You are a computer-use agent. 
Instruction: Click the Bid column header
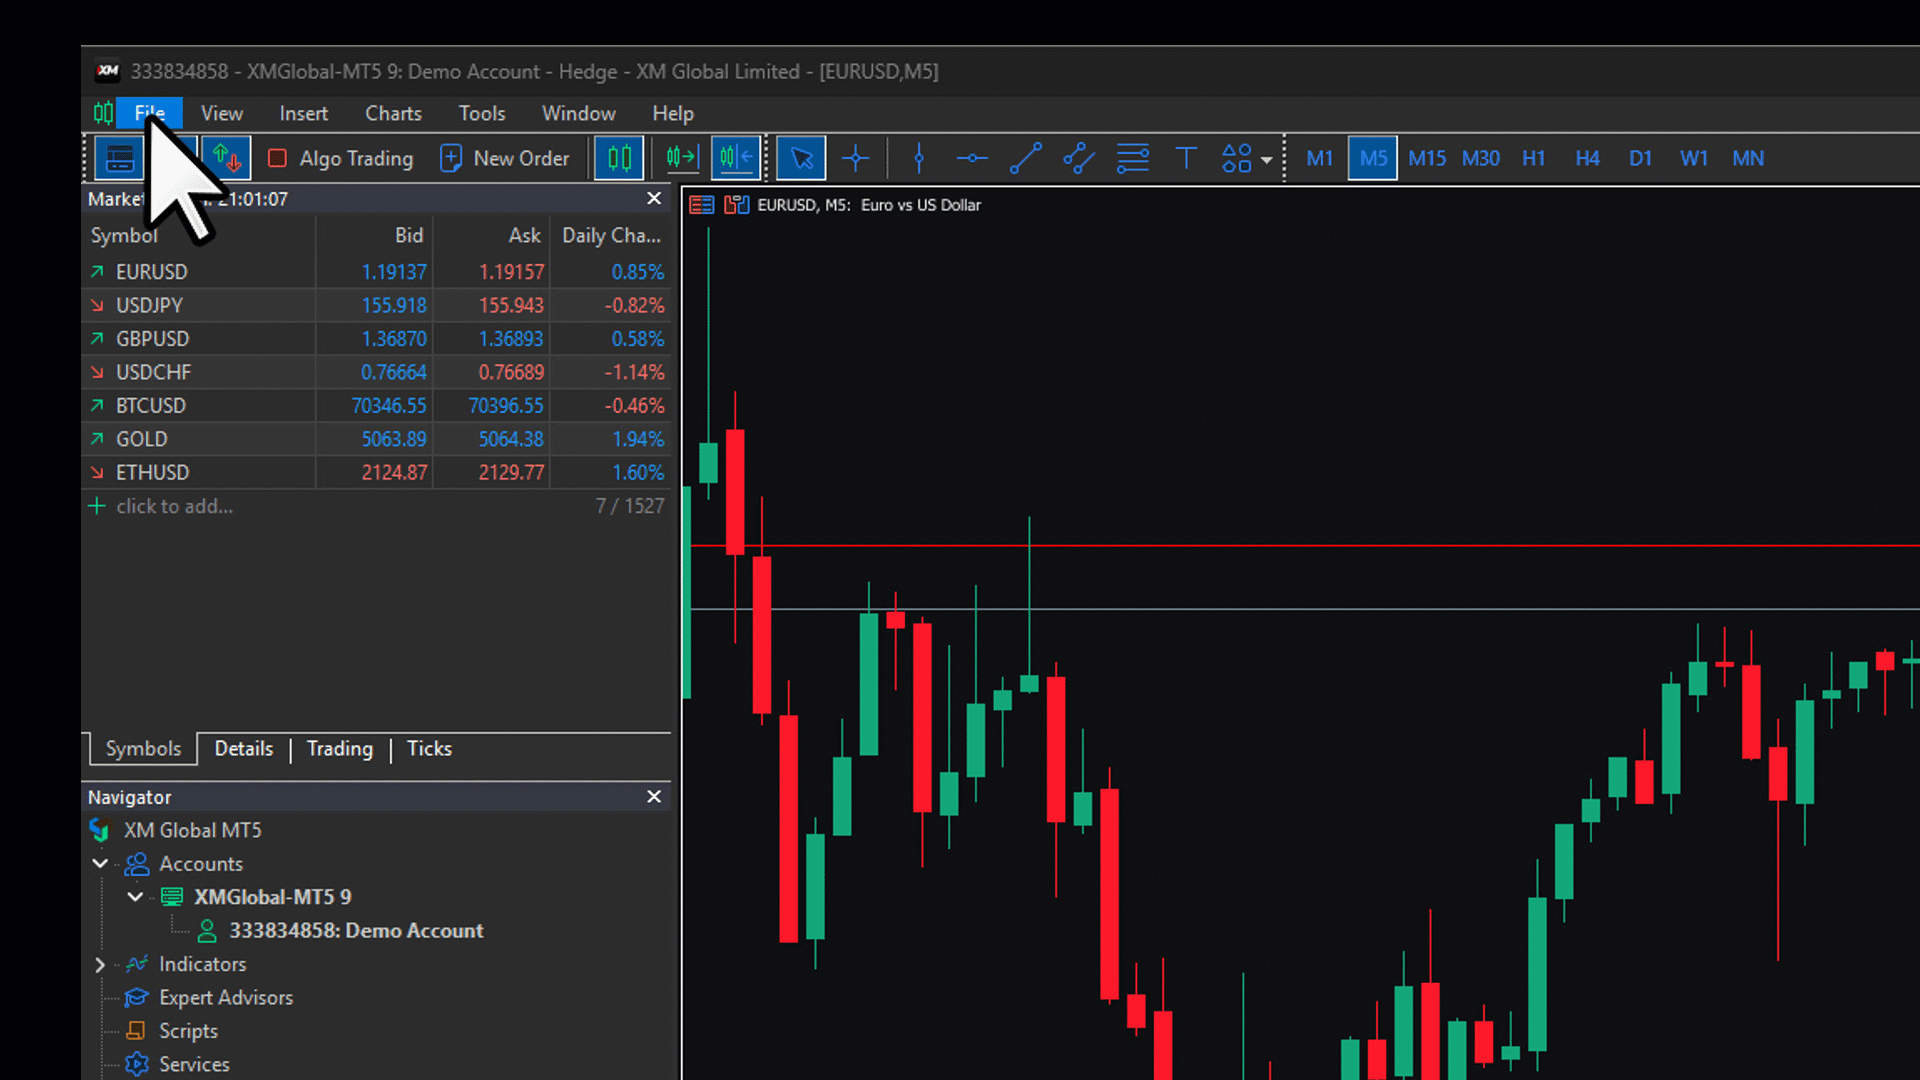(x=374, y=235)
